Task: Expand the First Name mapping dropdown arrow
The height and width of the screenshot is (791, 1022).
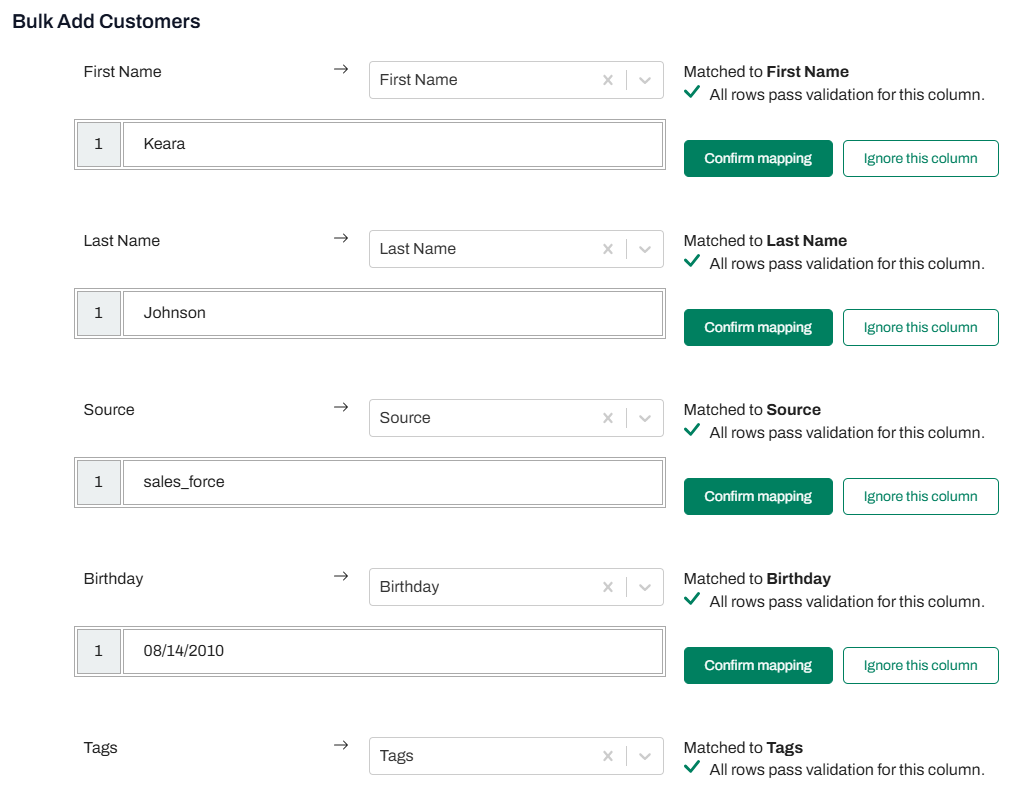Action: pos(645,80)
